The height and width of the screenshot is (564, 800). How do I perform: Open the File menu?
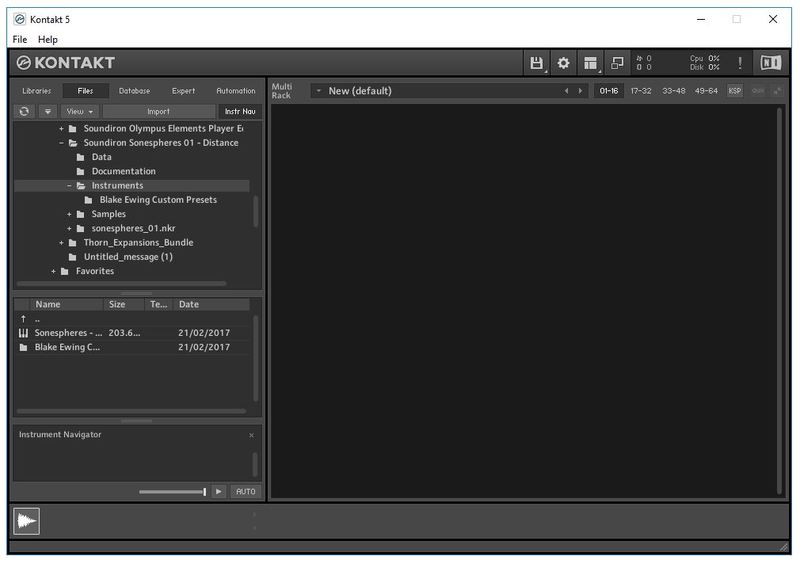click(x=20, y=39)
